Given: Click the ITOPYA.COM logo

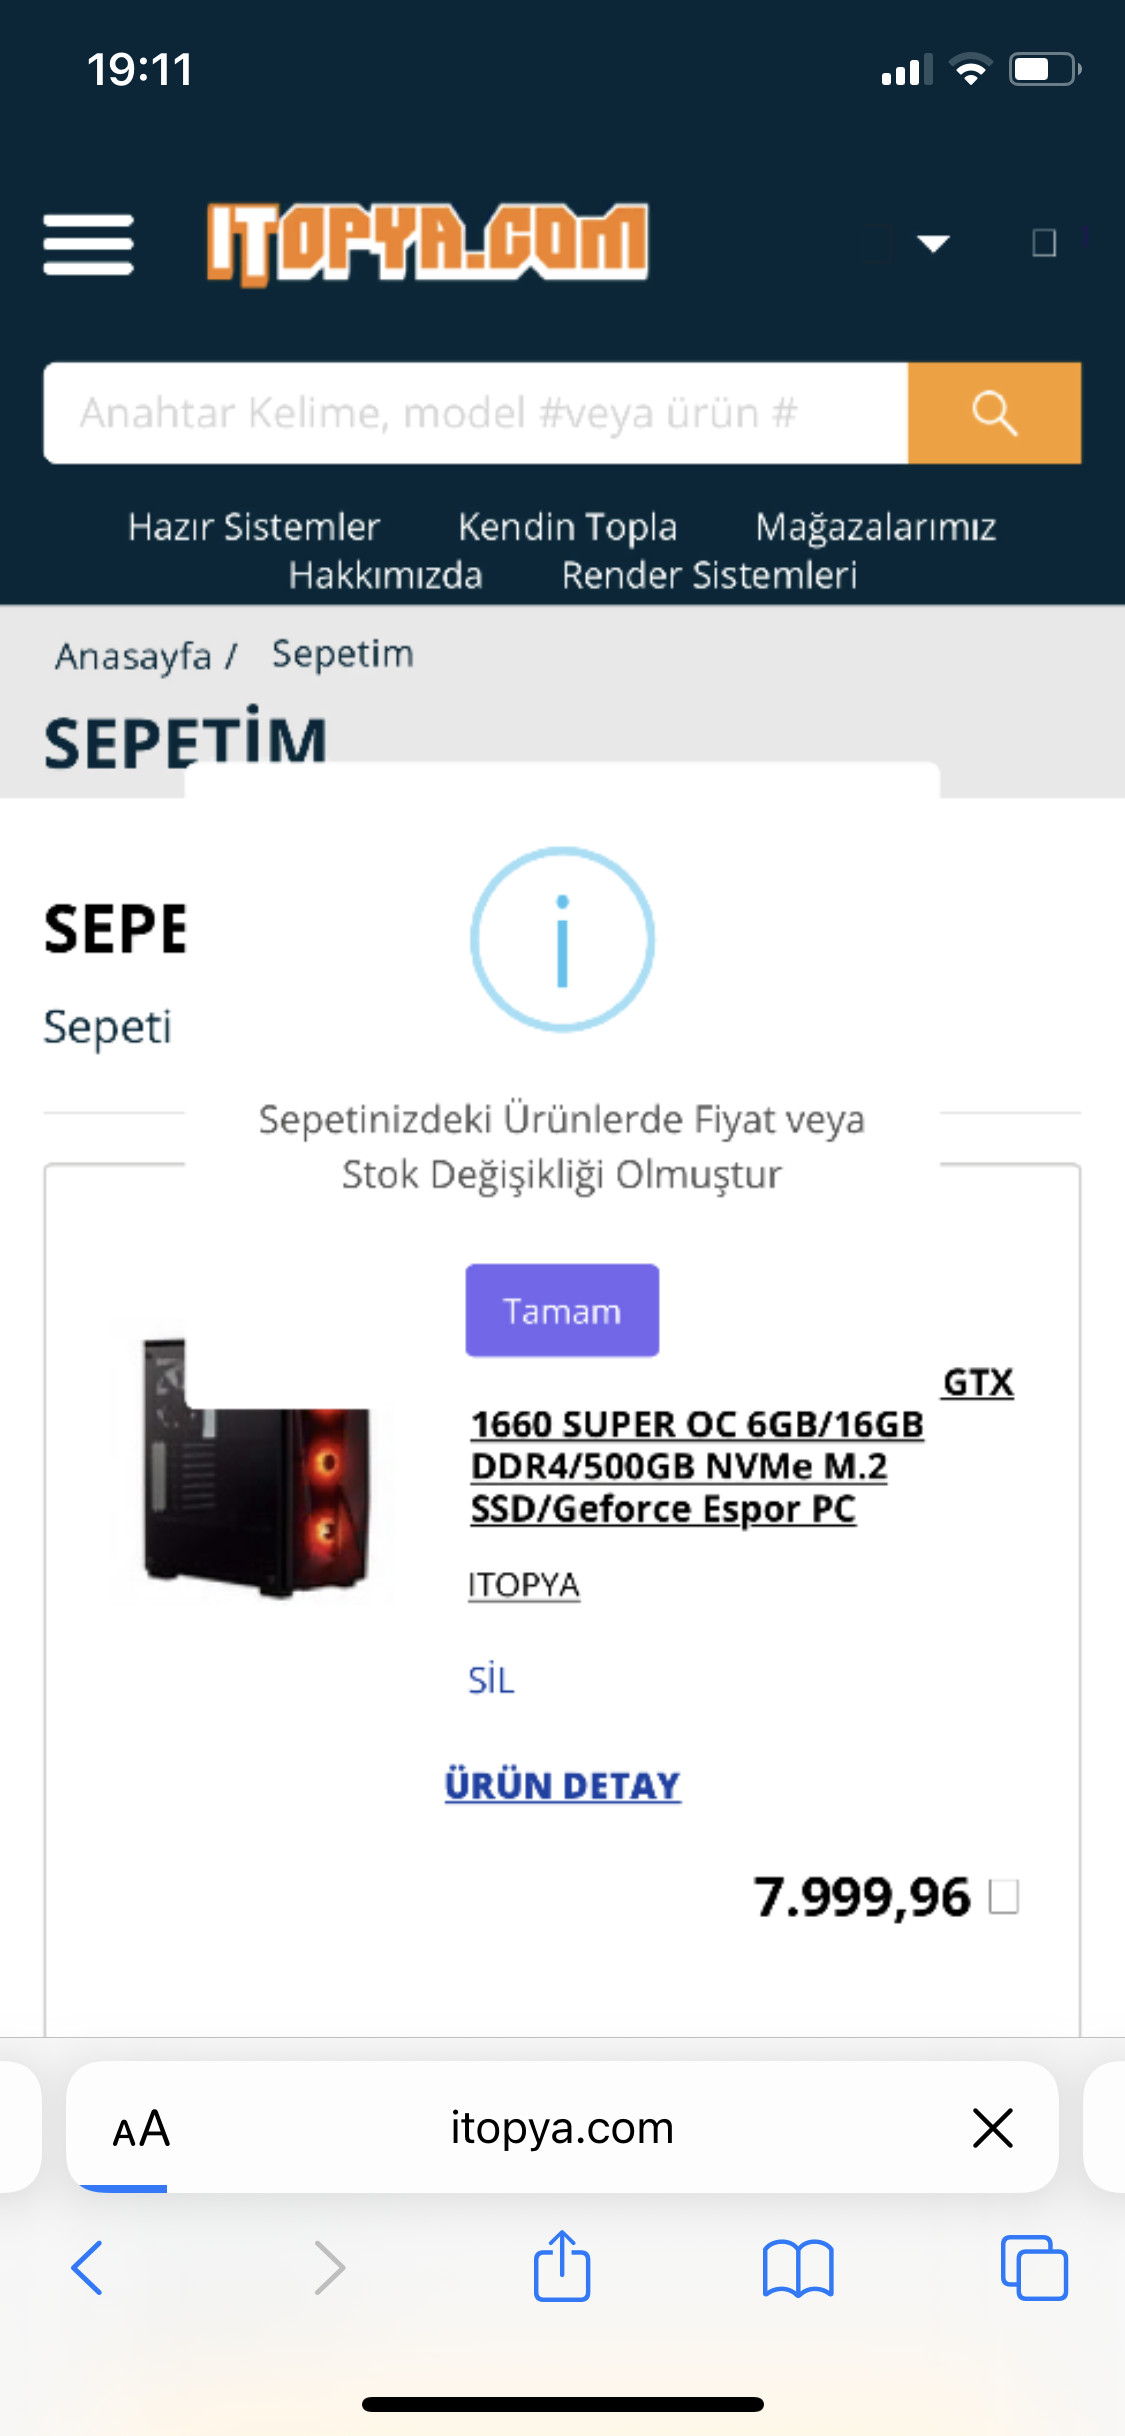Looking at the screenshot, I should coord(427,243).
